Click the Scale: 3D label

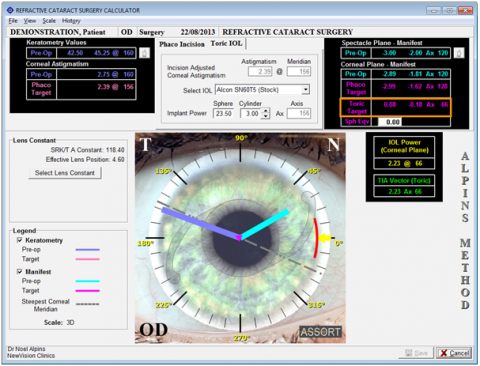pyautogui.click(x=59, y=322)
